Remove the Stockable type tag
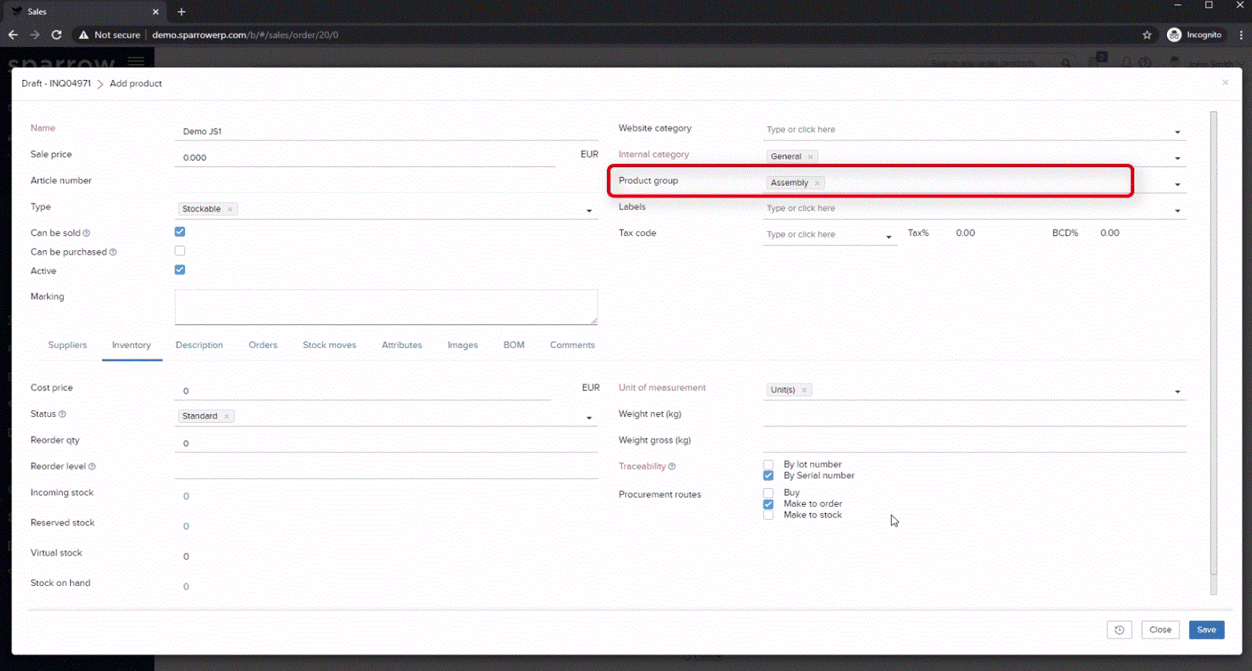The height and width of the screenshot is (671, 1252). 229,210
